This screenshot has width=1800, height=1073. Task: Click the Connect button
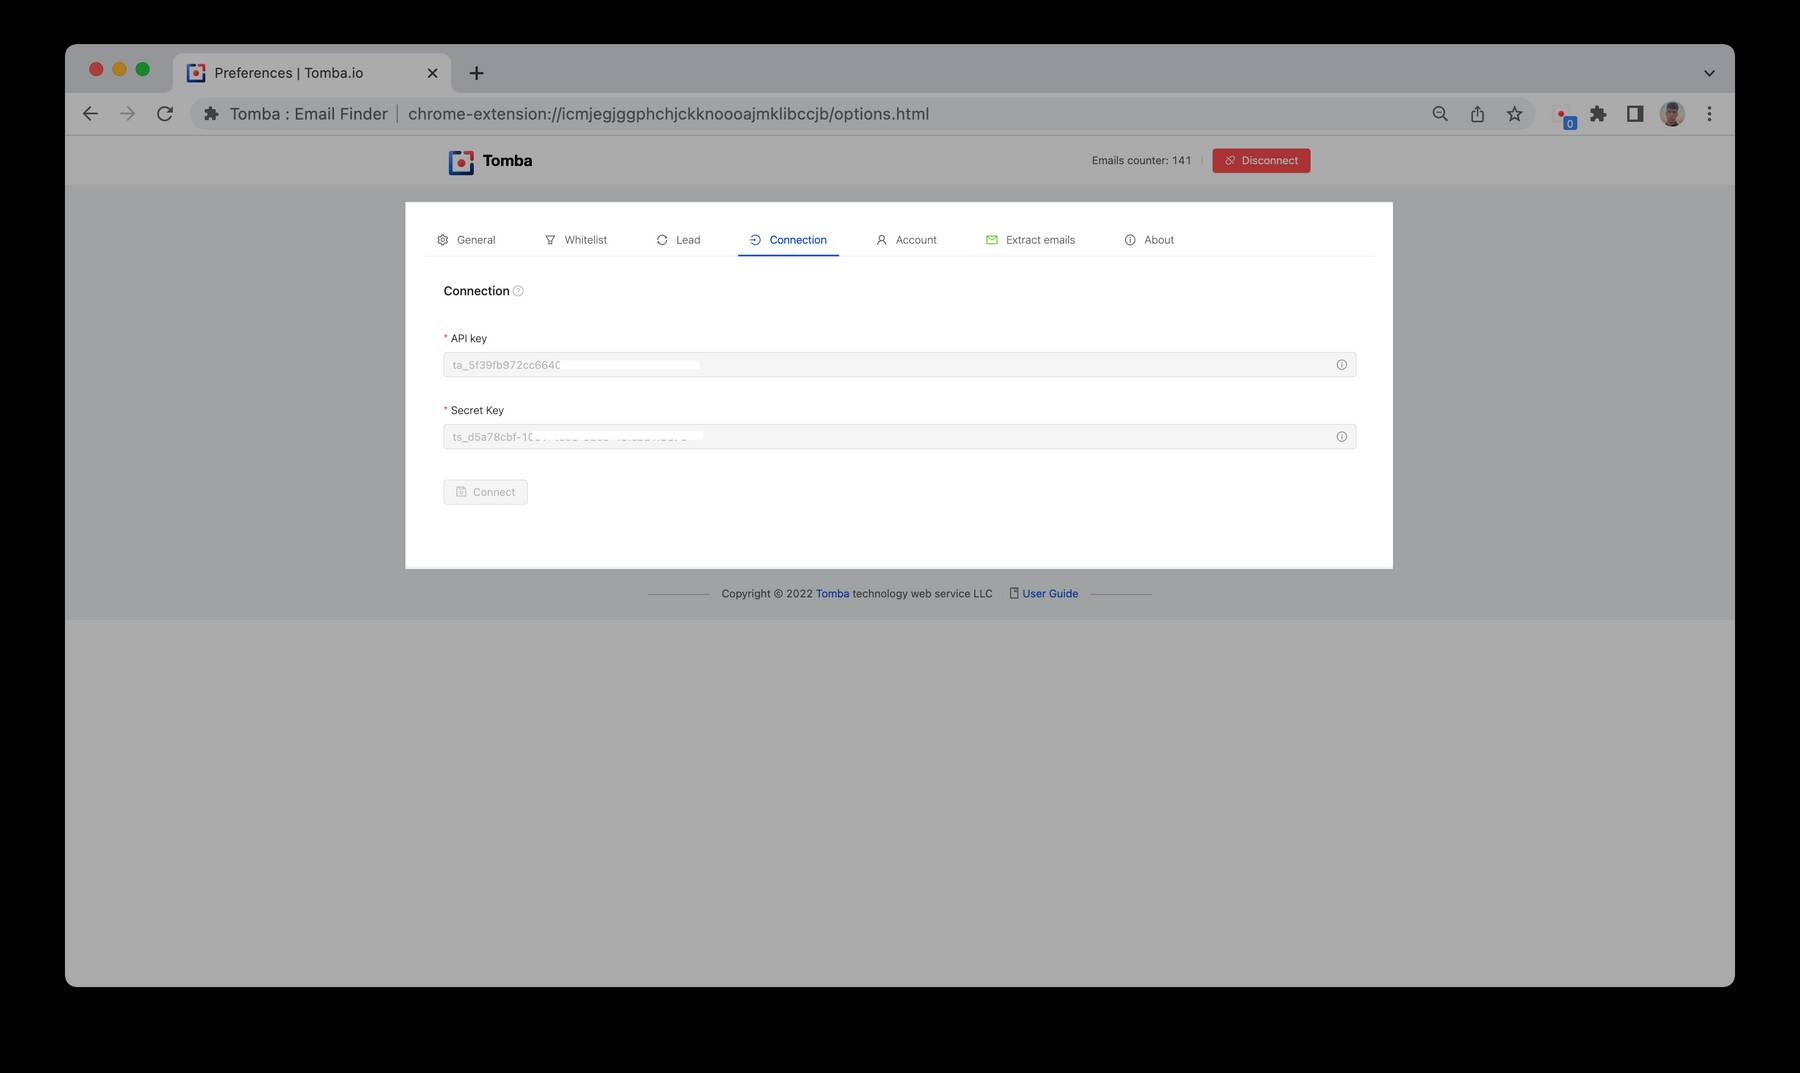click(x=485, y=492)
